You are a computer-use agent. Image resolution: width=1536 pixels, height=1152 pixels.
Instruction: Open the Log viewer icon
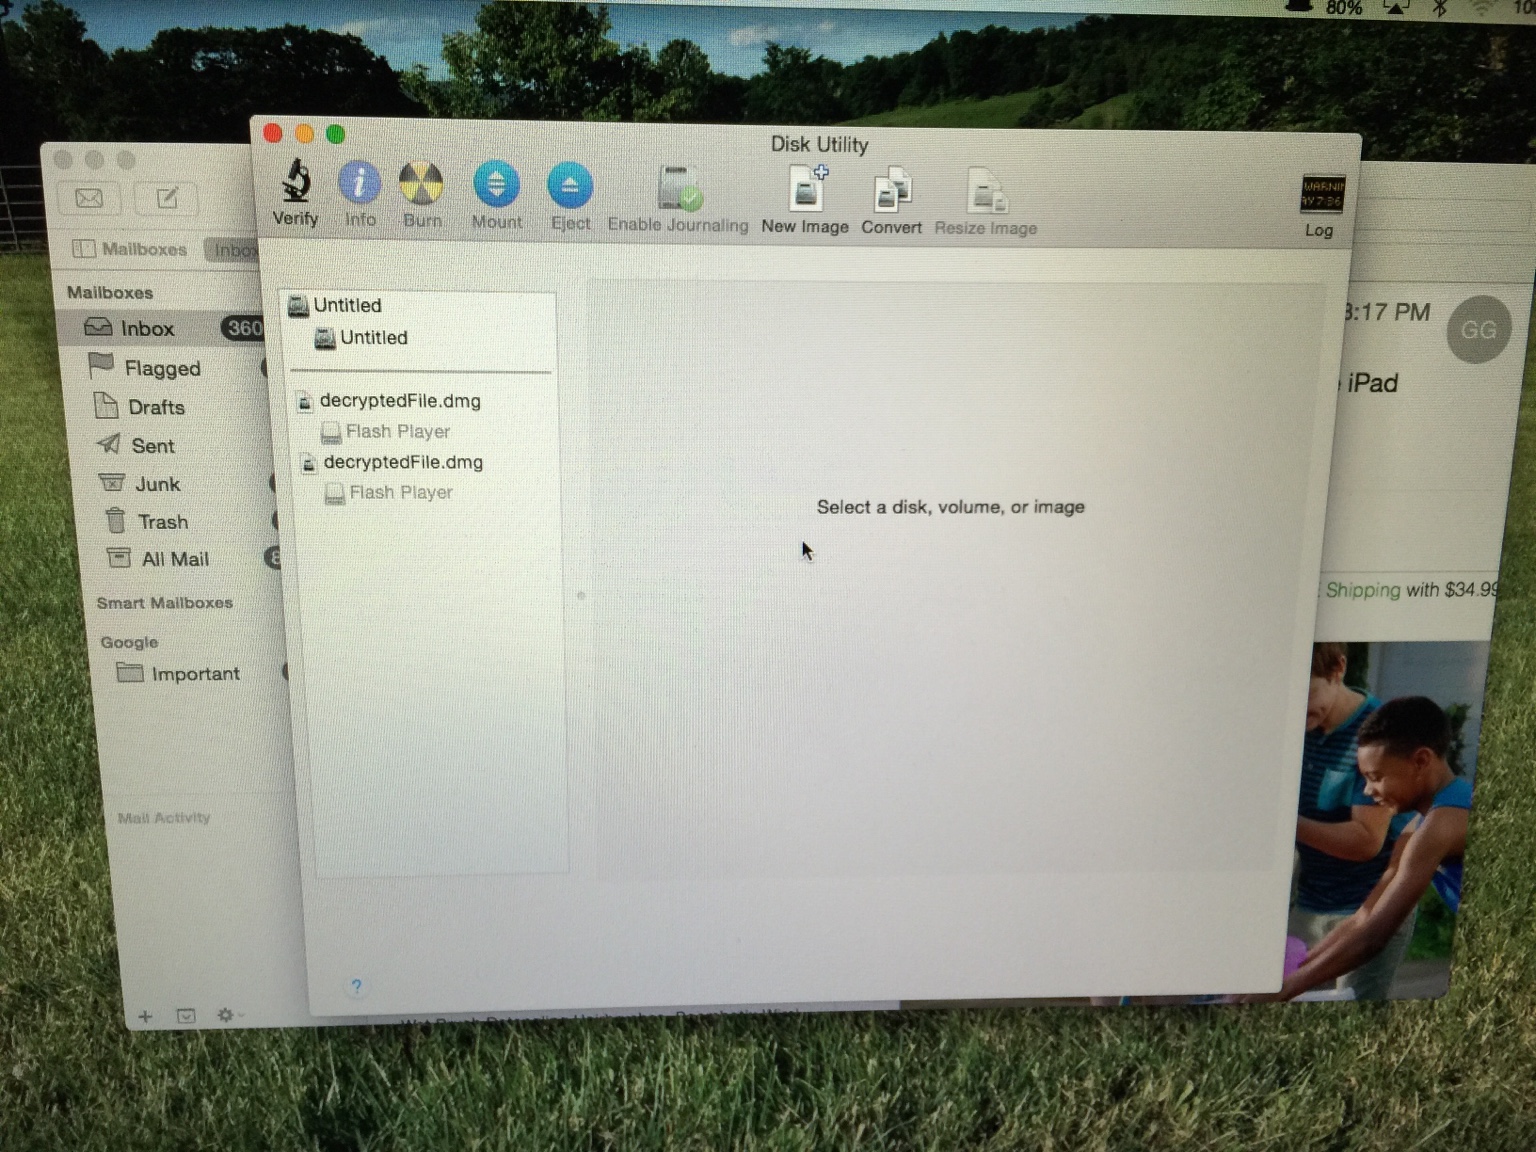tap(1322, 194)
